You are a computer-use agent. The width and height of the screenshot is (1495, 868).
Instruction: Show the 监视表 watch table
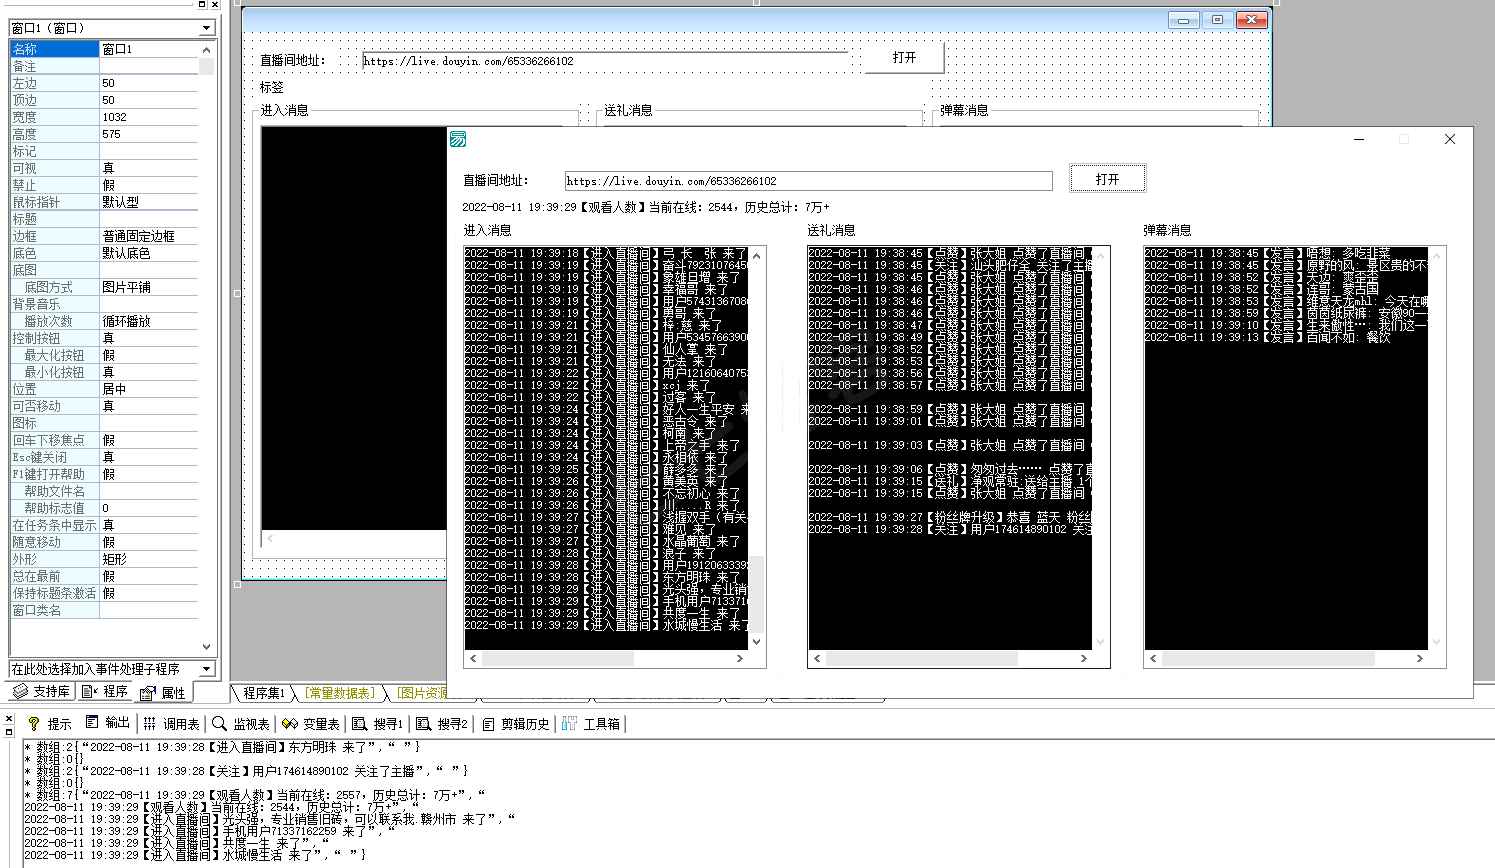241,723
